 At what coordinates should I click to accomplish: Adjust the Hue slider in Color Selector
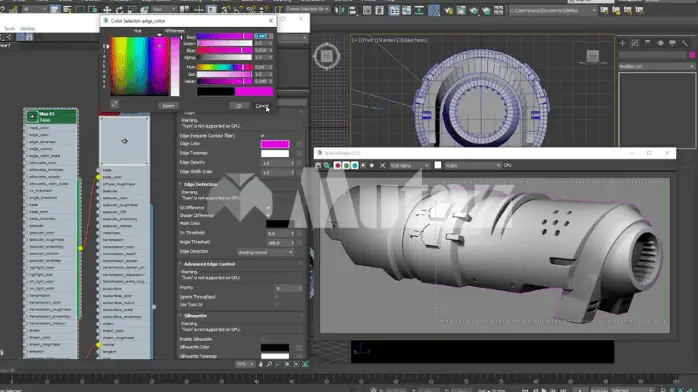point(225,67)
